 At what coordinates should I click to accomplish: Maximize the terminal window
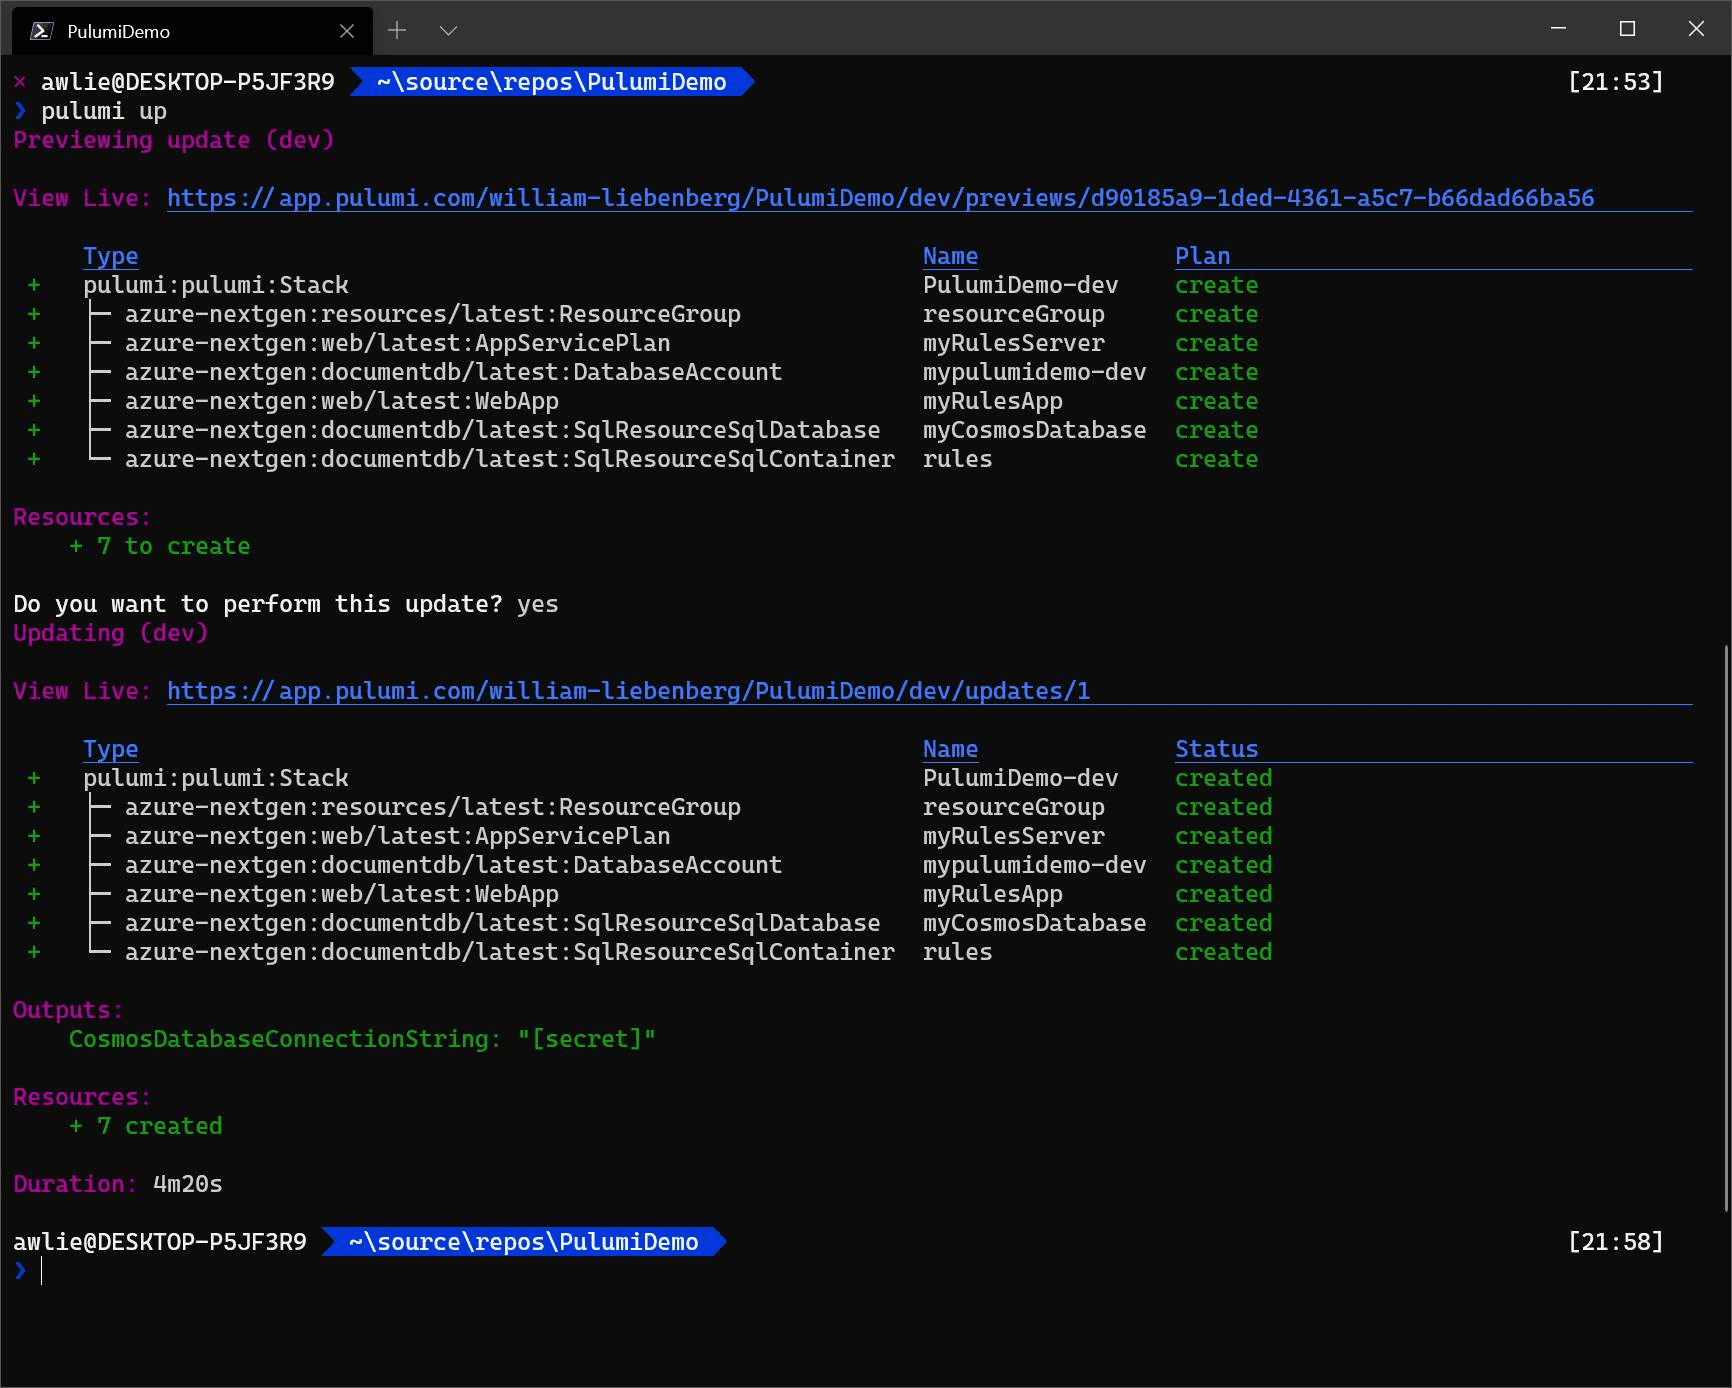pos(1627,29)
